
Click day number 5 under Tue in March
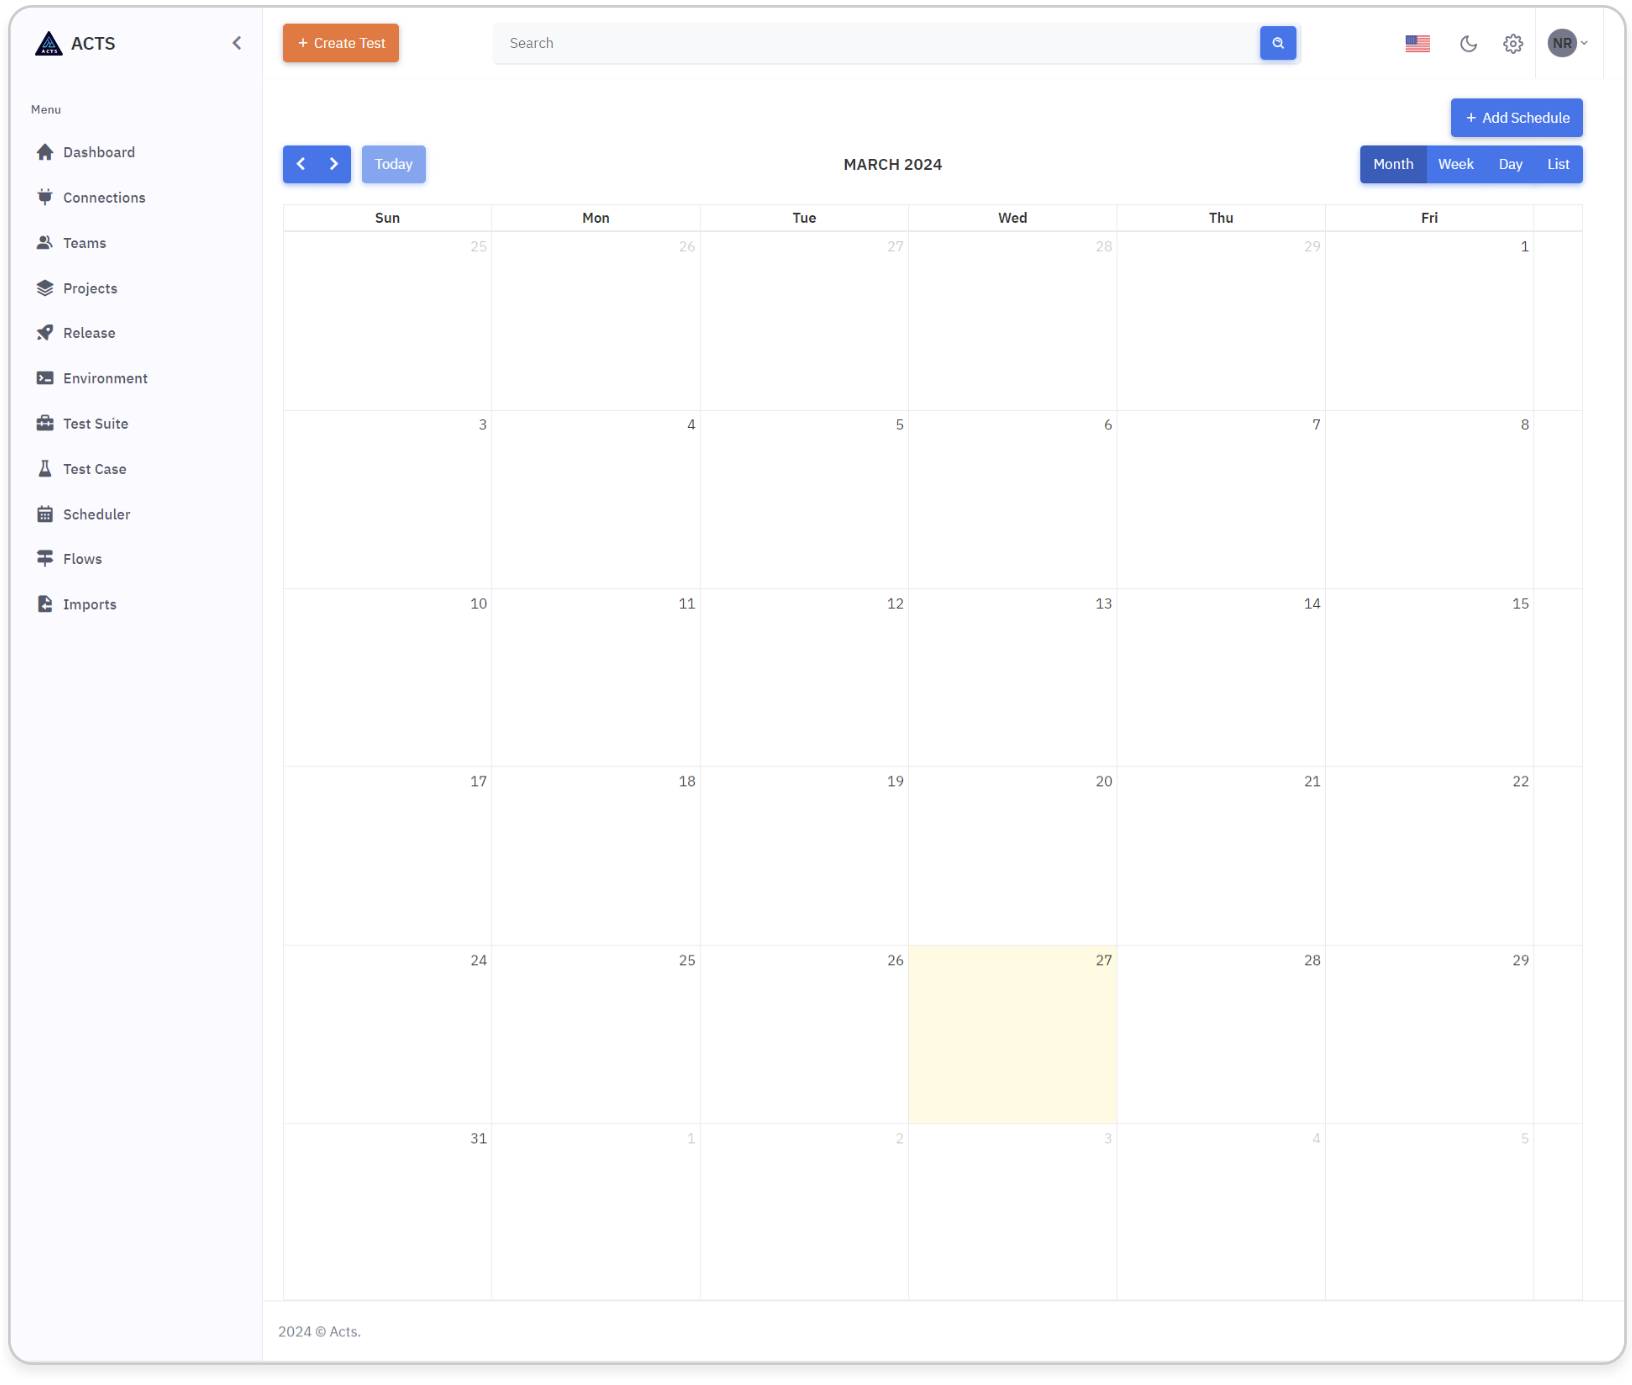(x=900, y=425)
